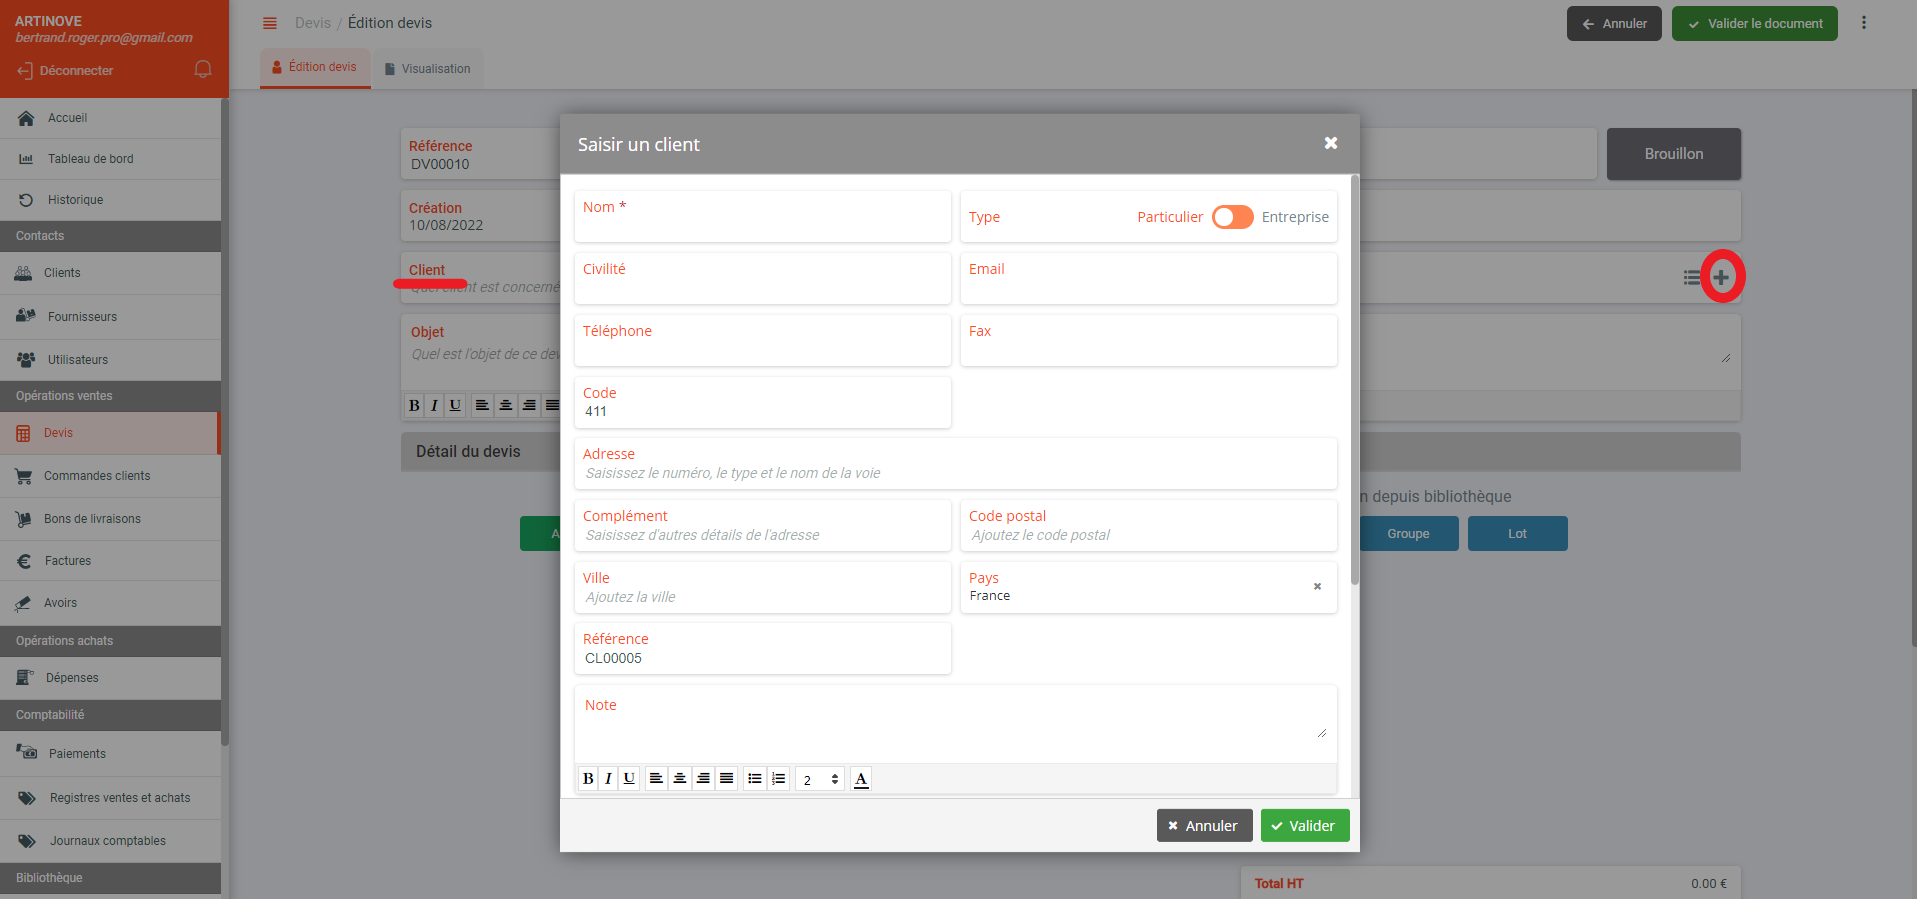
Task: Open the text color picker in Note toolbar
Action: (861, 779)
